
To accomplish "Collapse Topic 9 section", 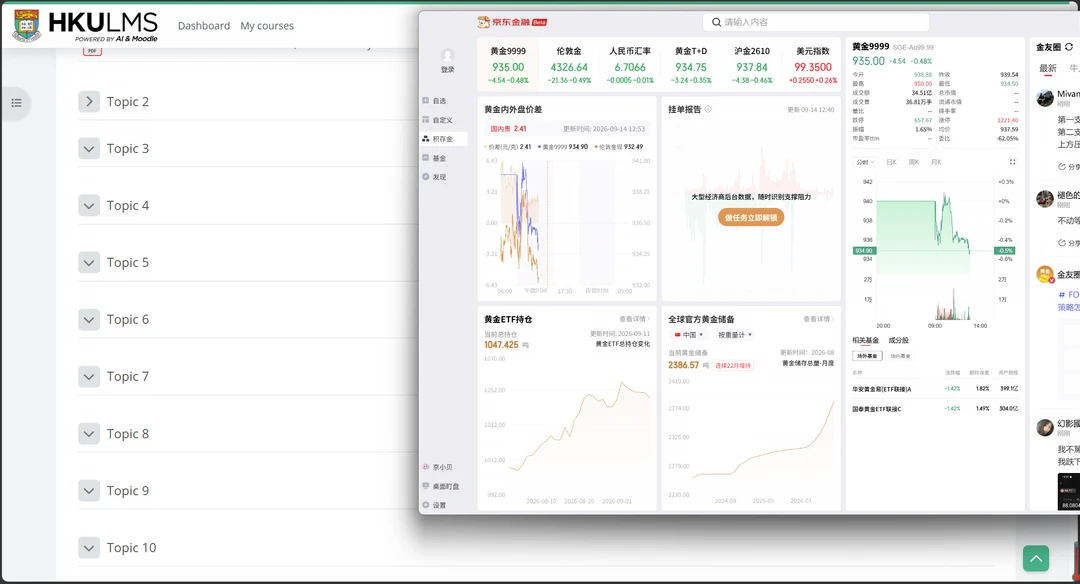I will pyautogui.click(x=89, y=491).
